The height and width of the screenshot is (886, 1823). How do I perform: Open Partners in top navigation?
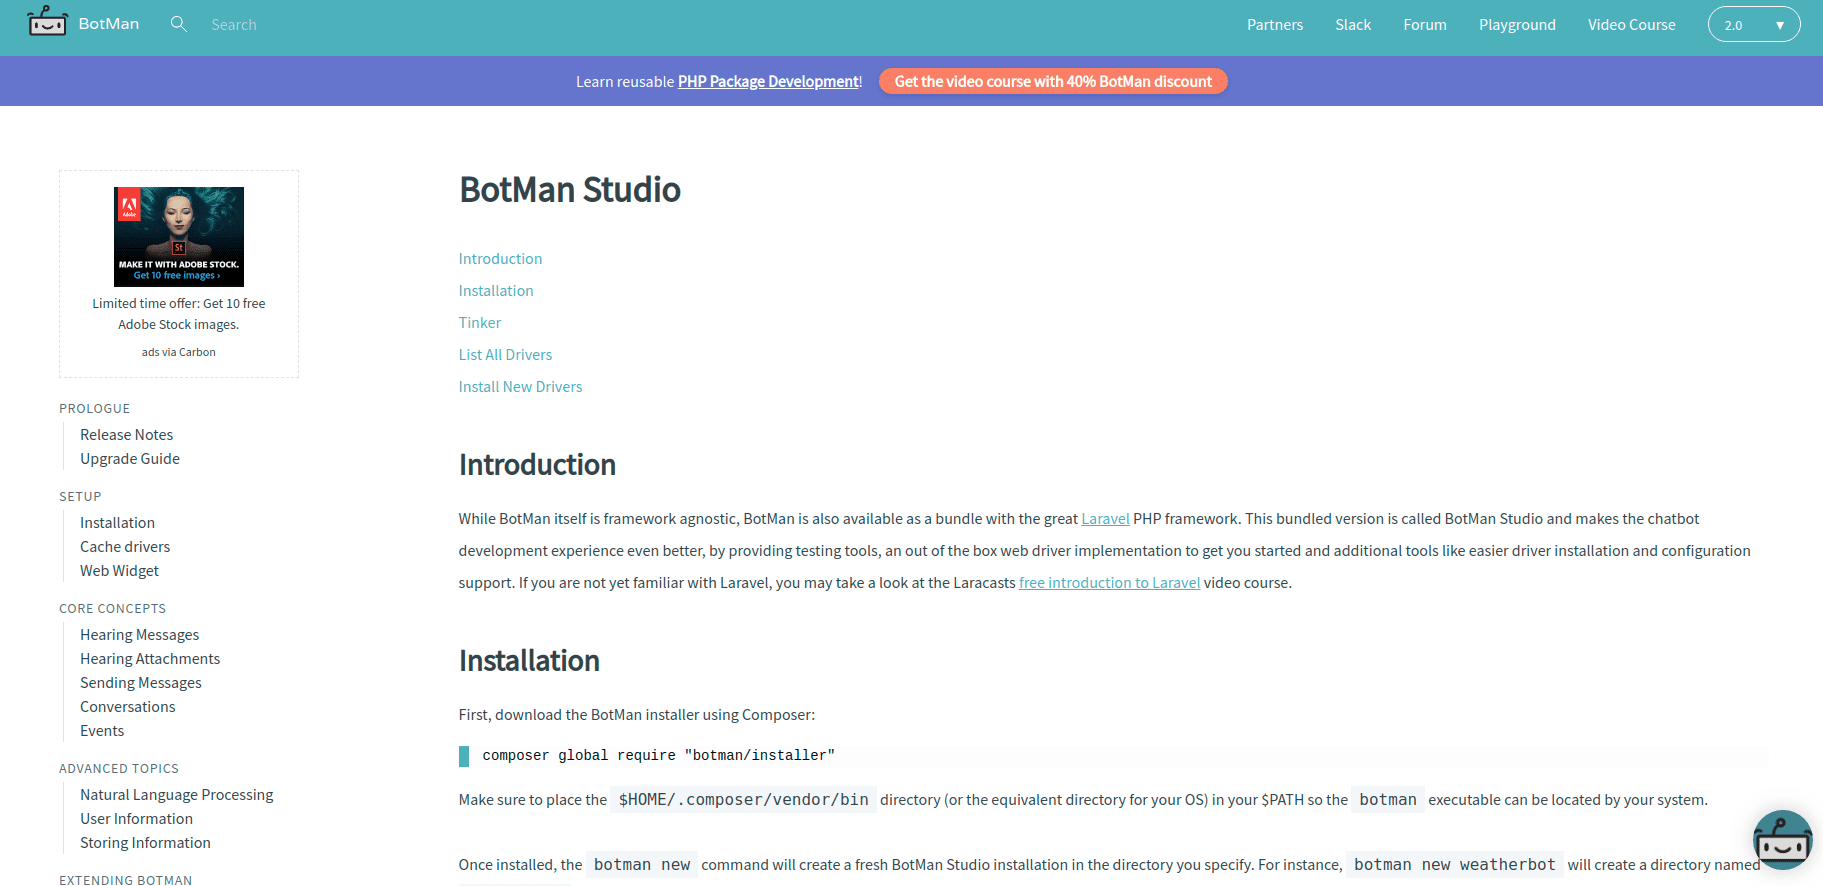coord(1275,25)
